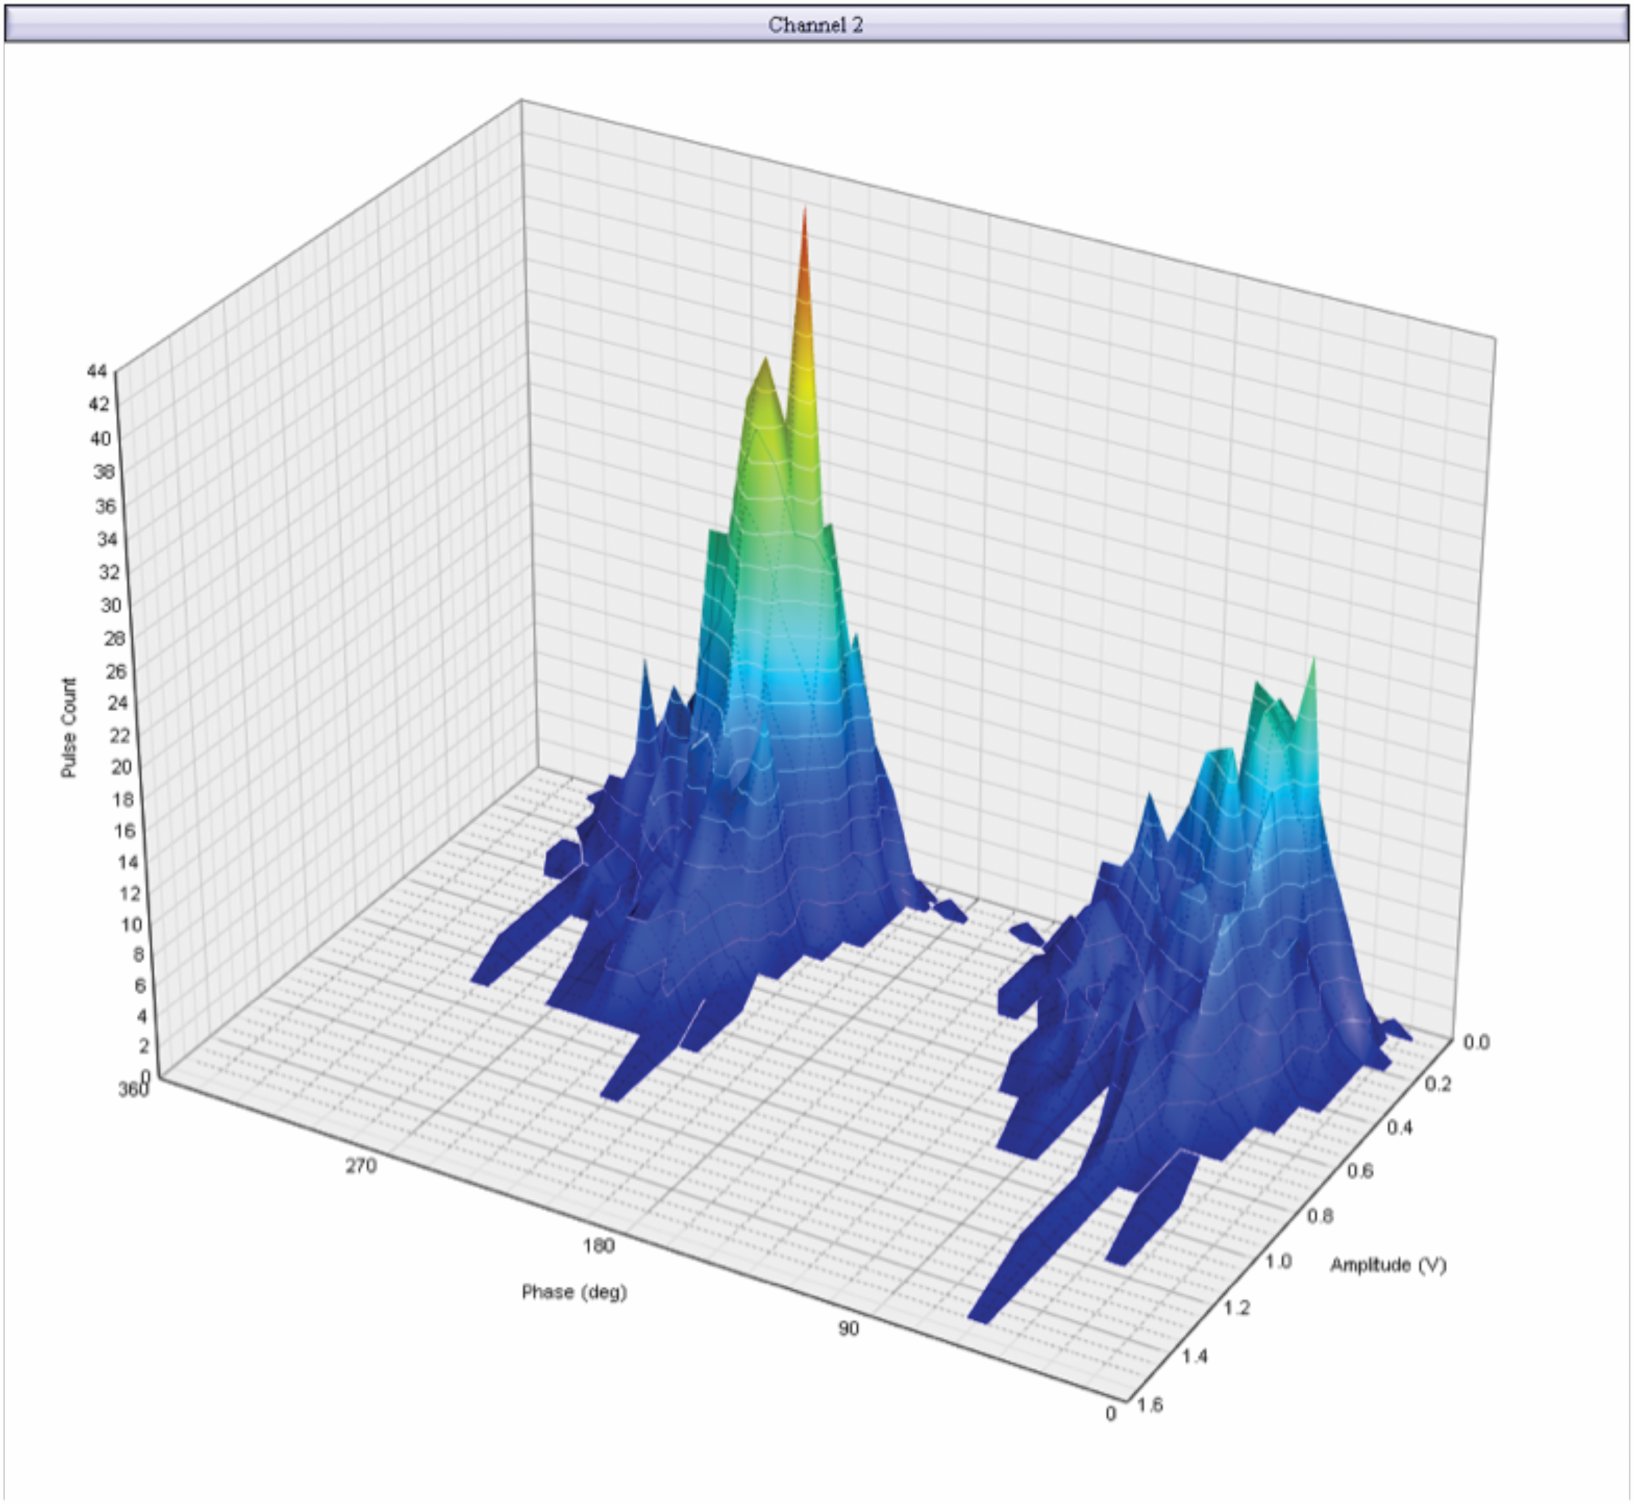Screen dimensions: 1634x1504
Task: Click the 24 tick on Pulse Count axis
Action: (118, 702)
